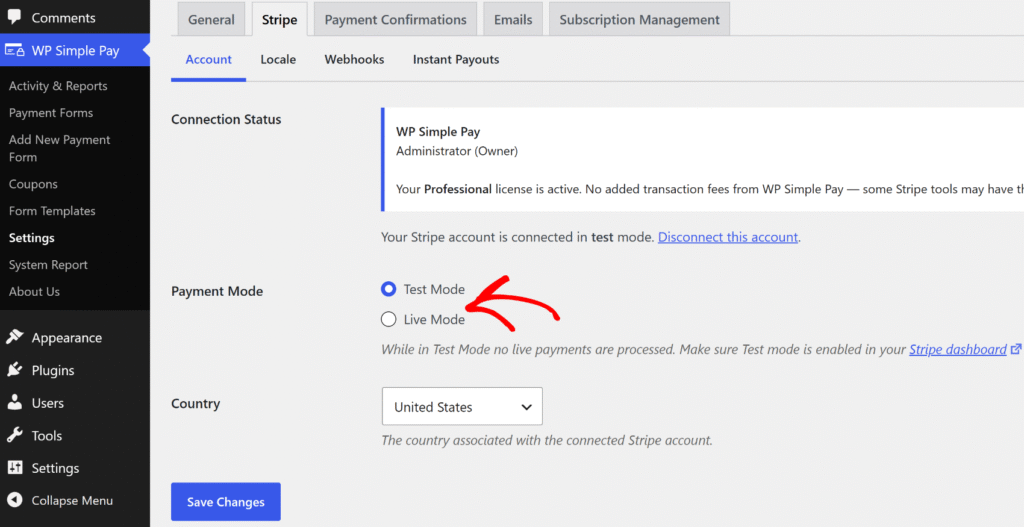
Task: Click the country associated helper text
Action: (x=547, y=440)
